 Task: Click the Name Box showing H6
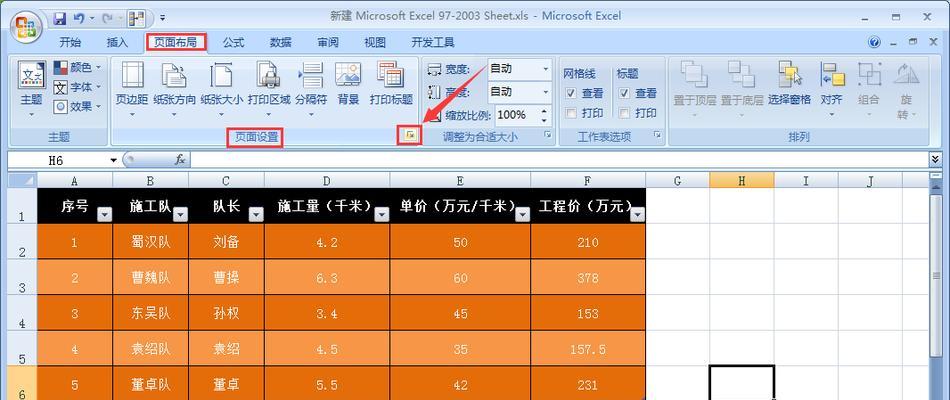pos(56,160)
